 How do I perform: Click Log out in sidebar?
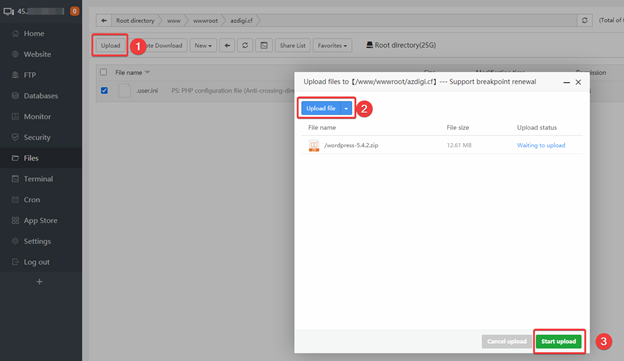[x=36, y=262]
